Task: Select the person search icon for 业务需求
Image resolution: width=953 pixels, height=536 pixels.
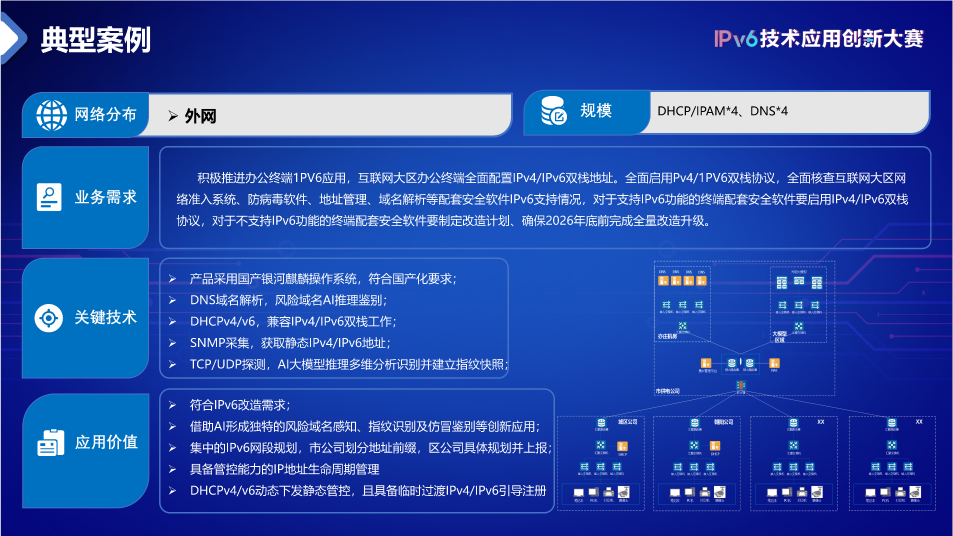Action: pos(49,197)
